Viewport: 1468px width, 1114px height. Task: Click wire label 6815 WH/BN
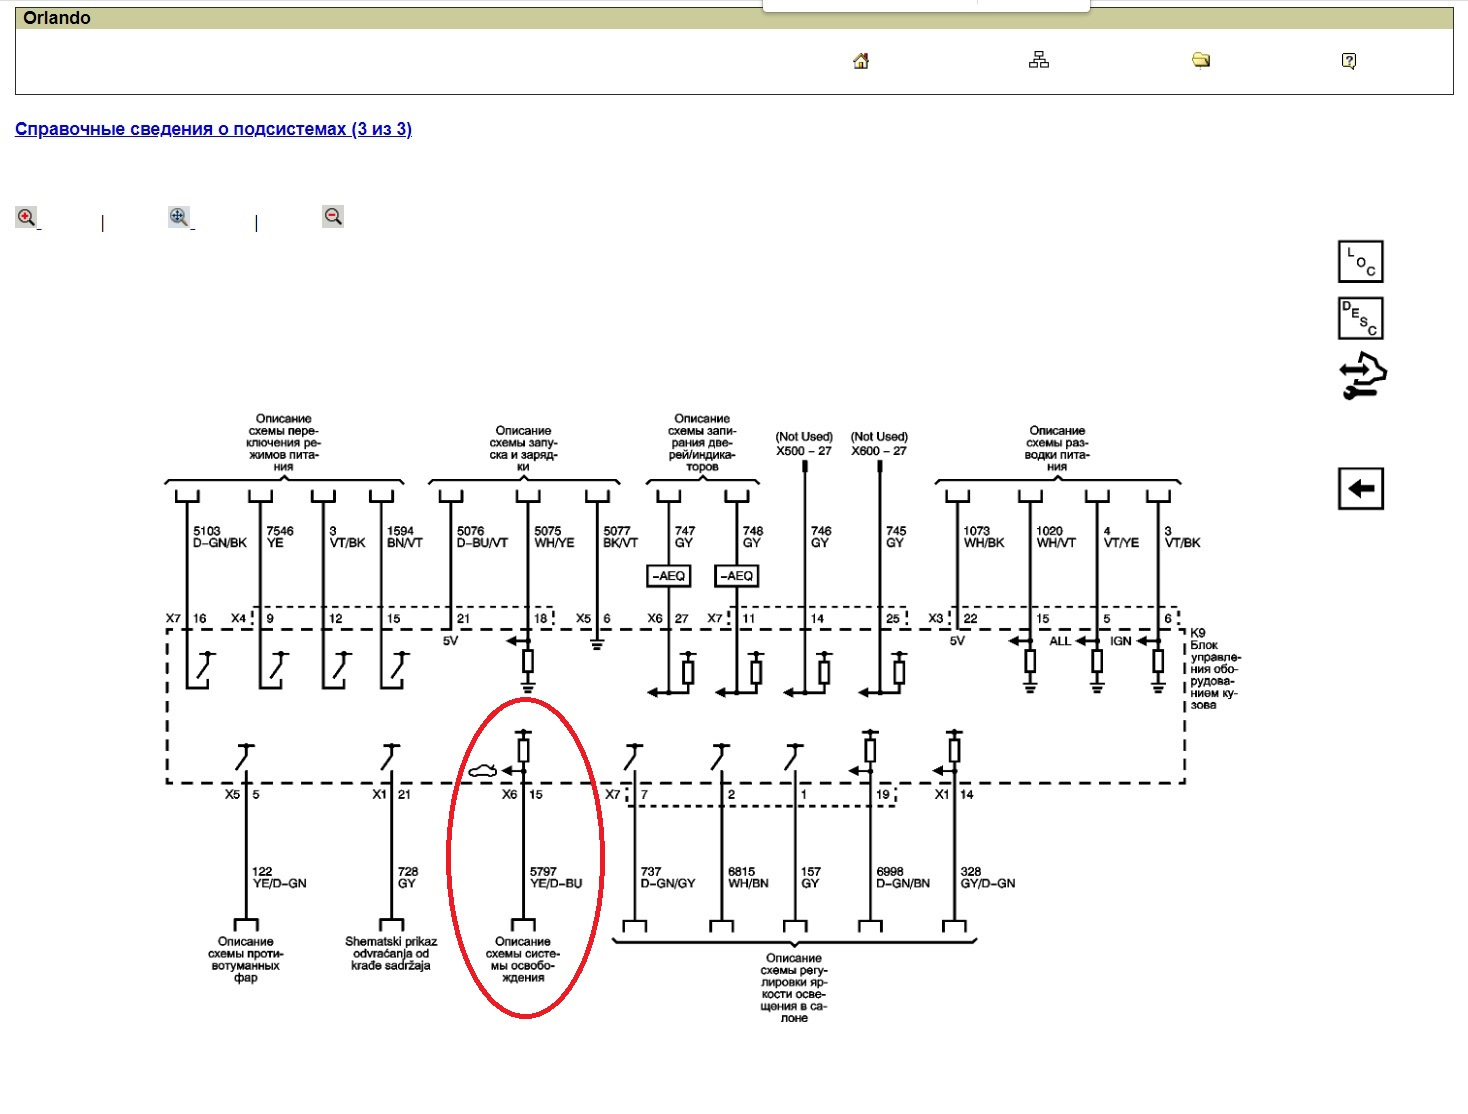748,878
